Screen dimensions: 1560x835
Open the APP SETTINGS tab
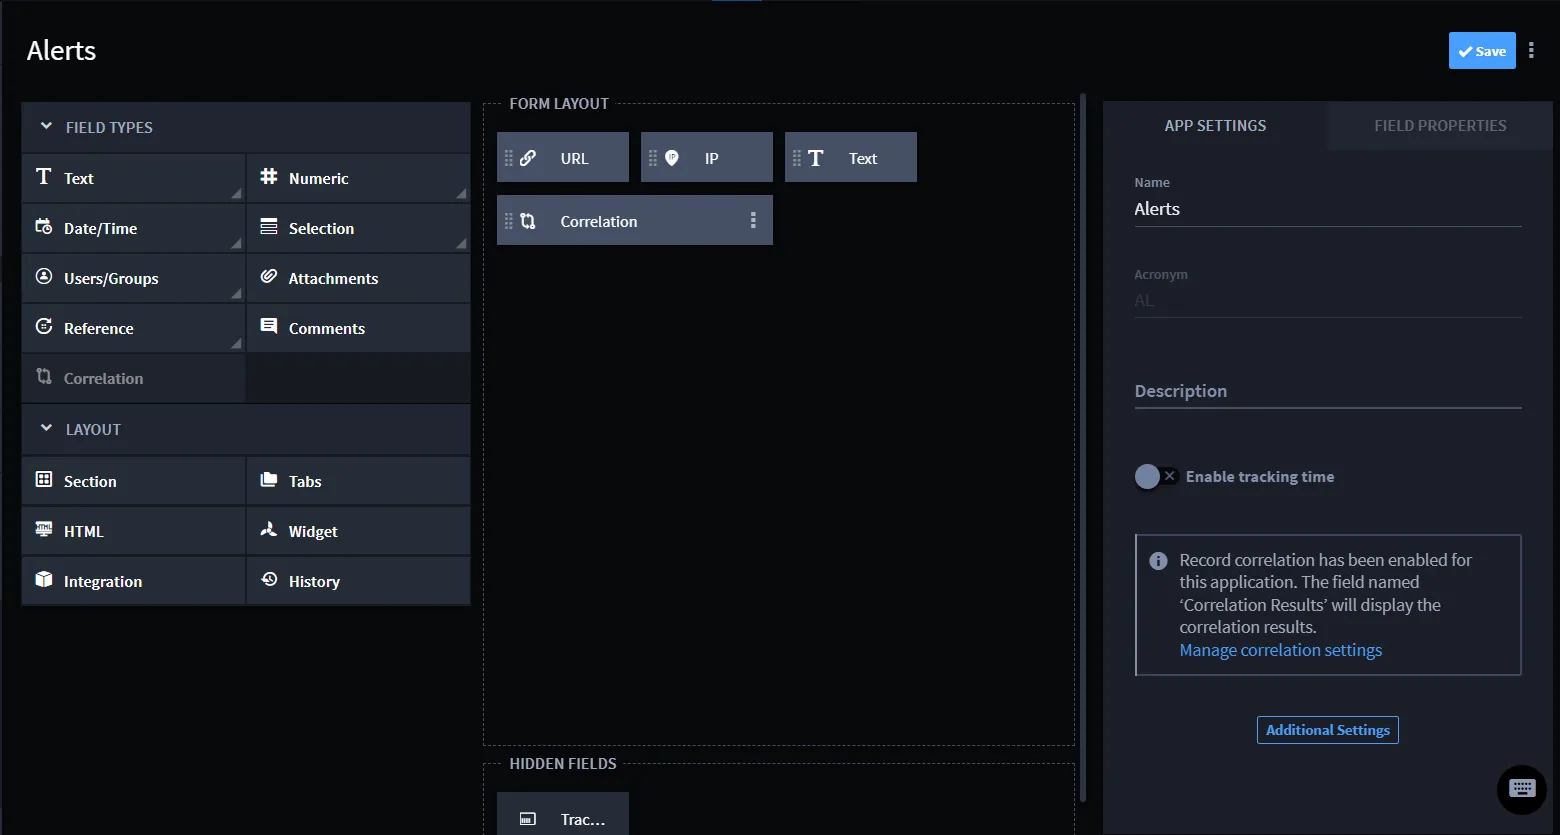click(x=1215, y=126)
